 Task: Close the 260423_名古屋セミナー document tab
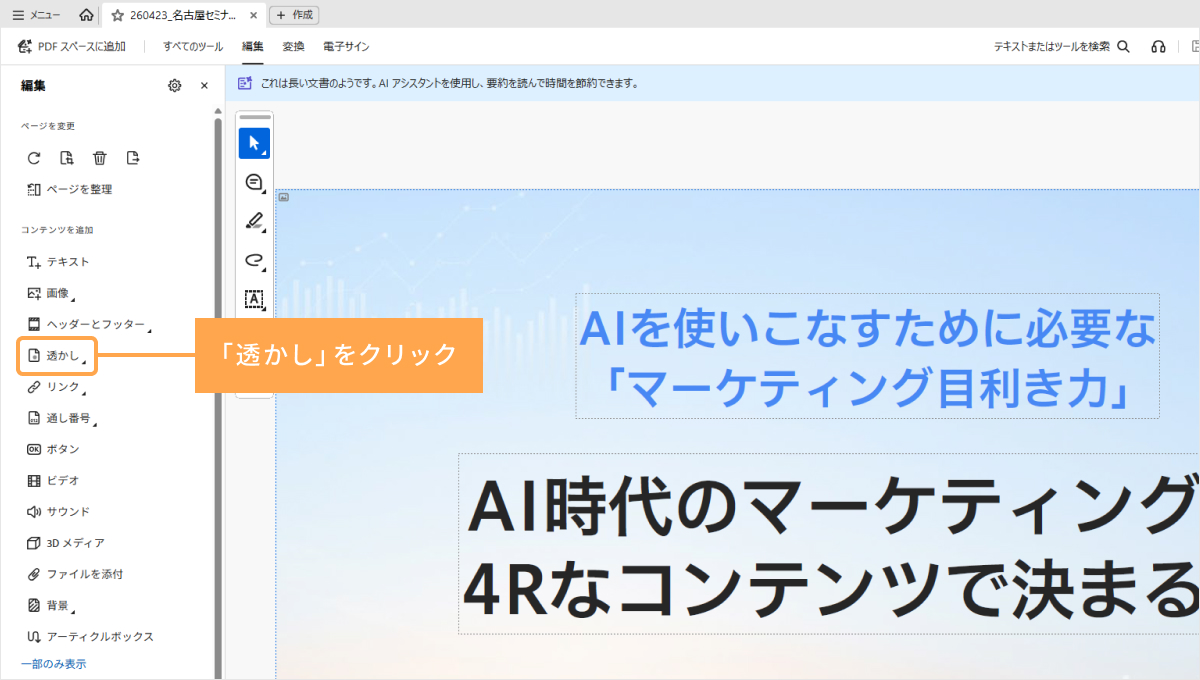click(x=253, y=15)
